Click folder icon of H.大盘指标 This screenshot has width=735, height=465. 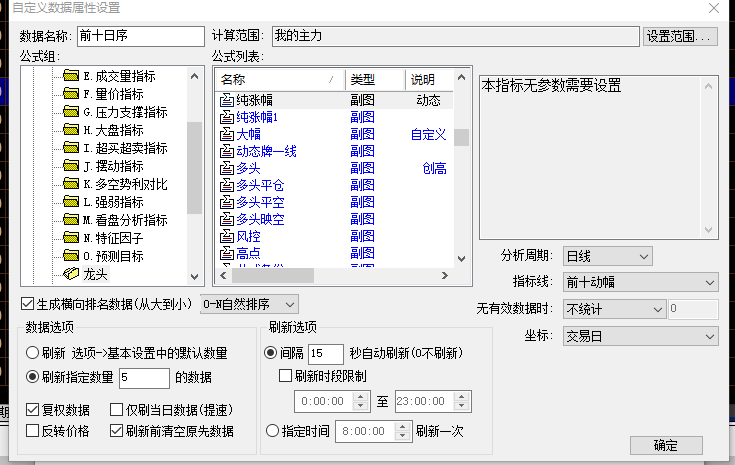pyautogui.click(x=71, y=129)
